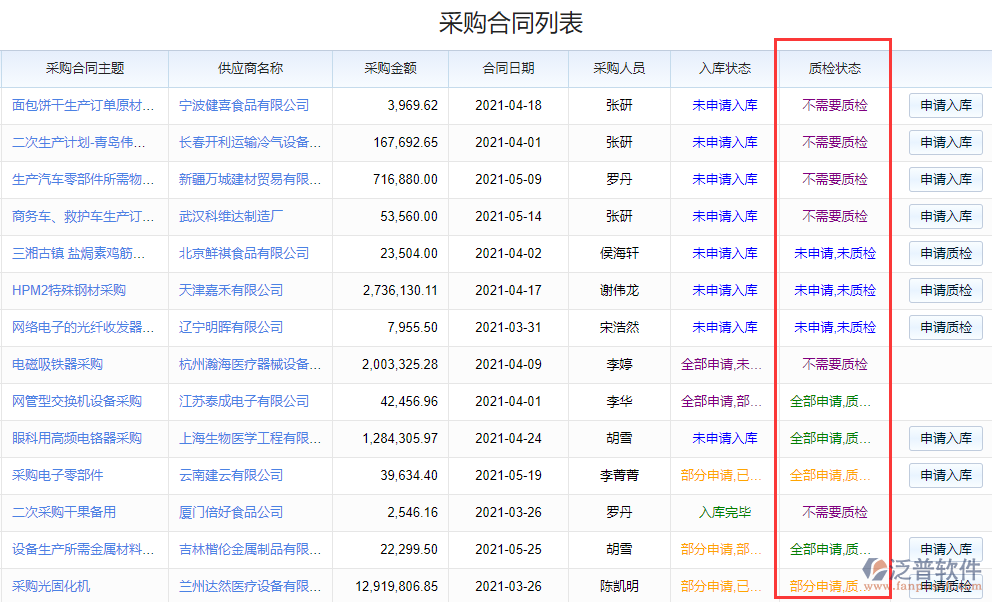Click 未申请,未质检 status for 三湘古镇 row
Image resolution: width=992 pixels, height=602 pixels.
tap(833, 253)
